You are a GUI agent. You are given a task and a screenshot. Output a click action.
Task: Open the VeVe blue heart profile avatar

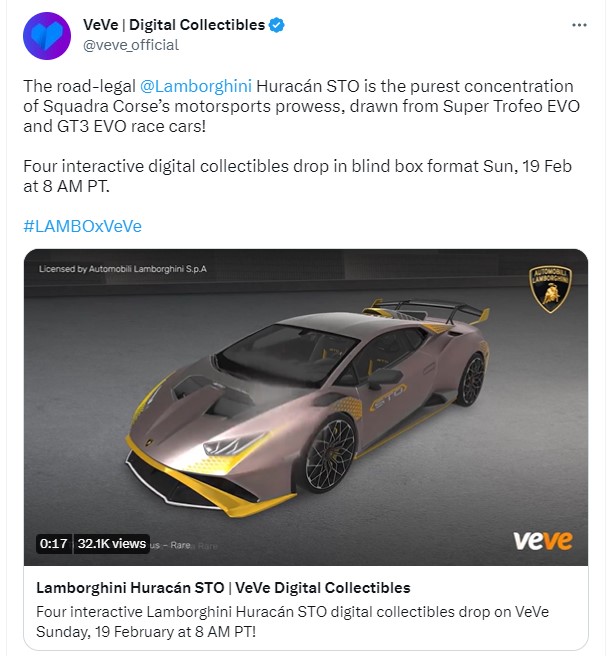click(x=47, y=36)
